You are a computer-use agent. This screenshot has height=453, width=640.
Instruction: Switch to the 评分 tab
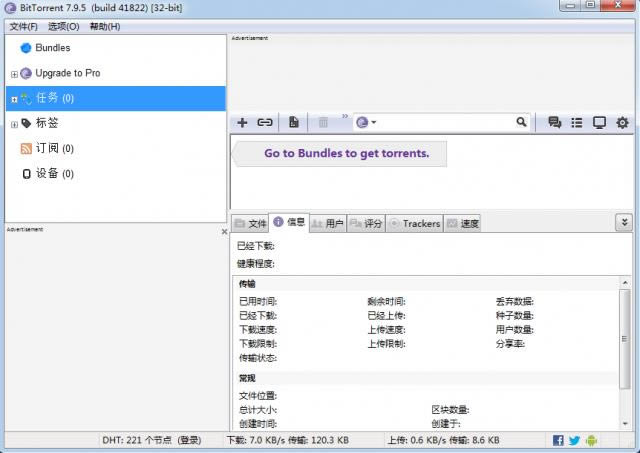[366, 223]
